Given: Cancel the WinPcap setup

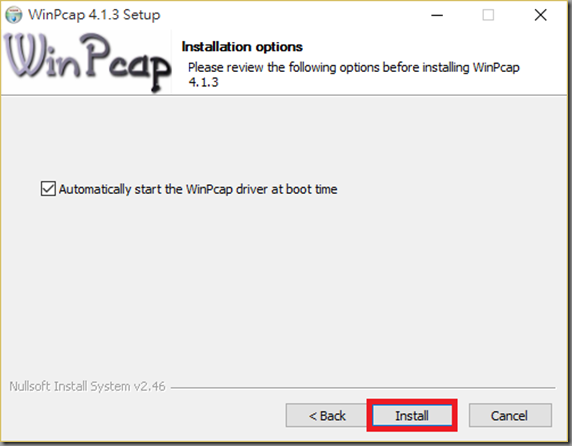Looking at the screenshot, I should pos(510,415).
